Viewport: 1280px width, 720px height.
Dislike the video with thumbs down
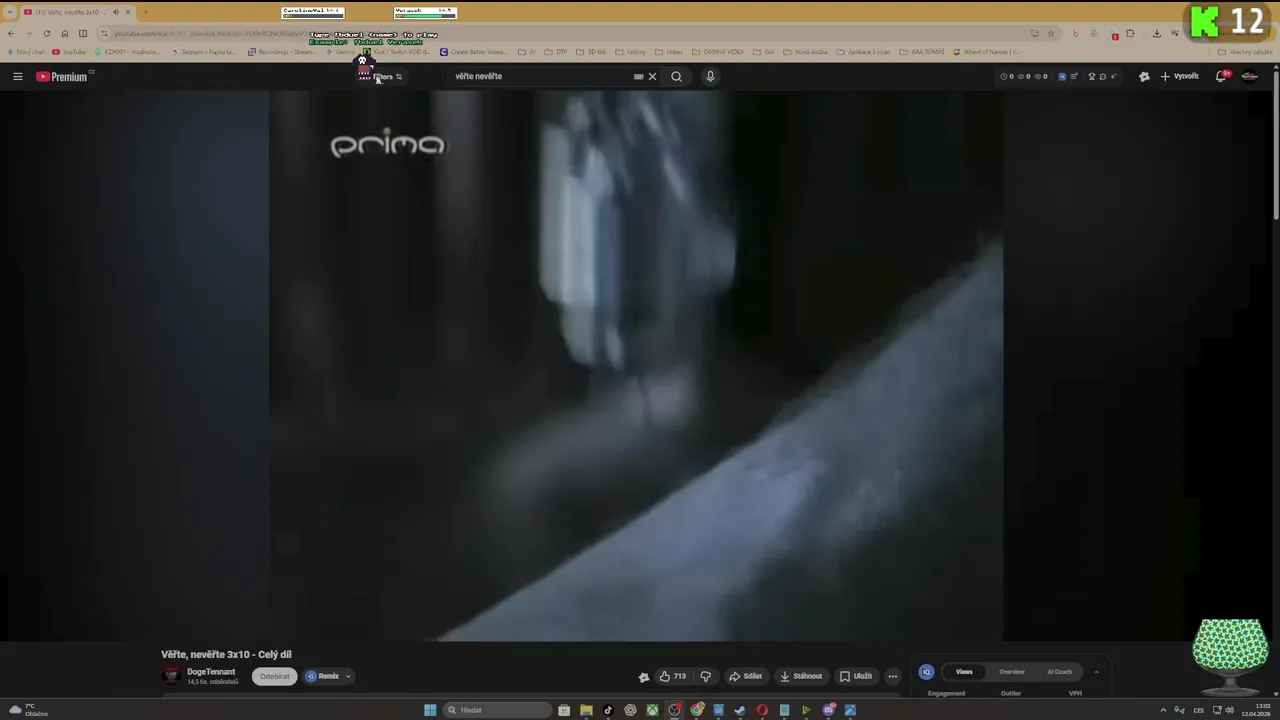click(705, 676)
